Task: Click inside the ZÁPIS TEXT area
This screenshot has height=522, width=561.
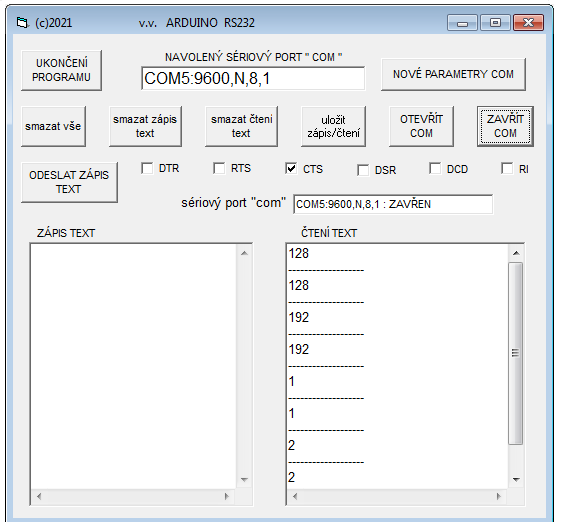Action: pos(133,366)
